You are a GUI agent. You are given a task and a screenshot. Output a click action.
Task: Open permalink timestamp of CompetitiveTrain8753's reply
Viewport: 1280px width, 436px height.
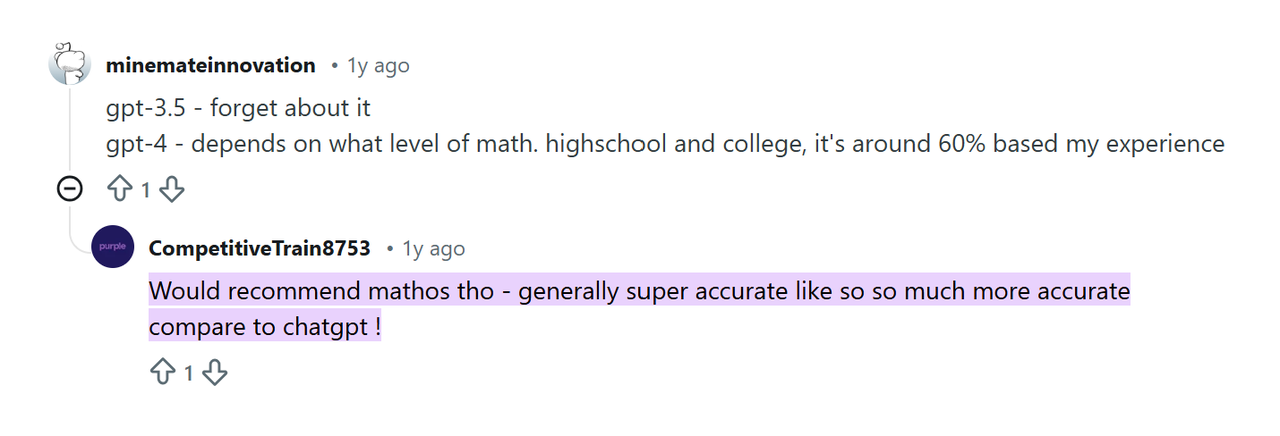tap(433, 249)
